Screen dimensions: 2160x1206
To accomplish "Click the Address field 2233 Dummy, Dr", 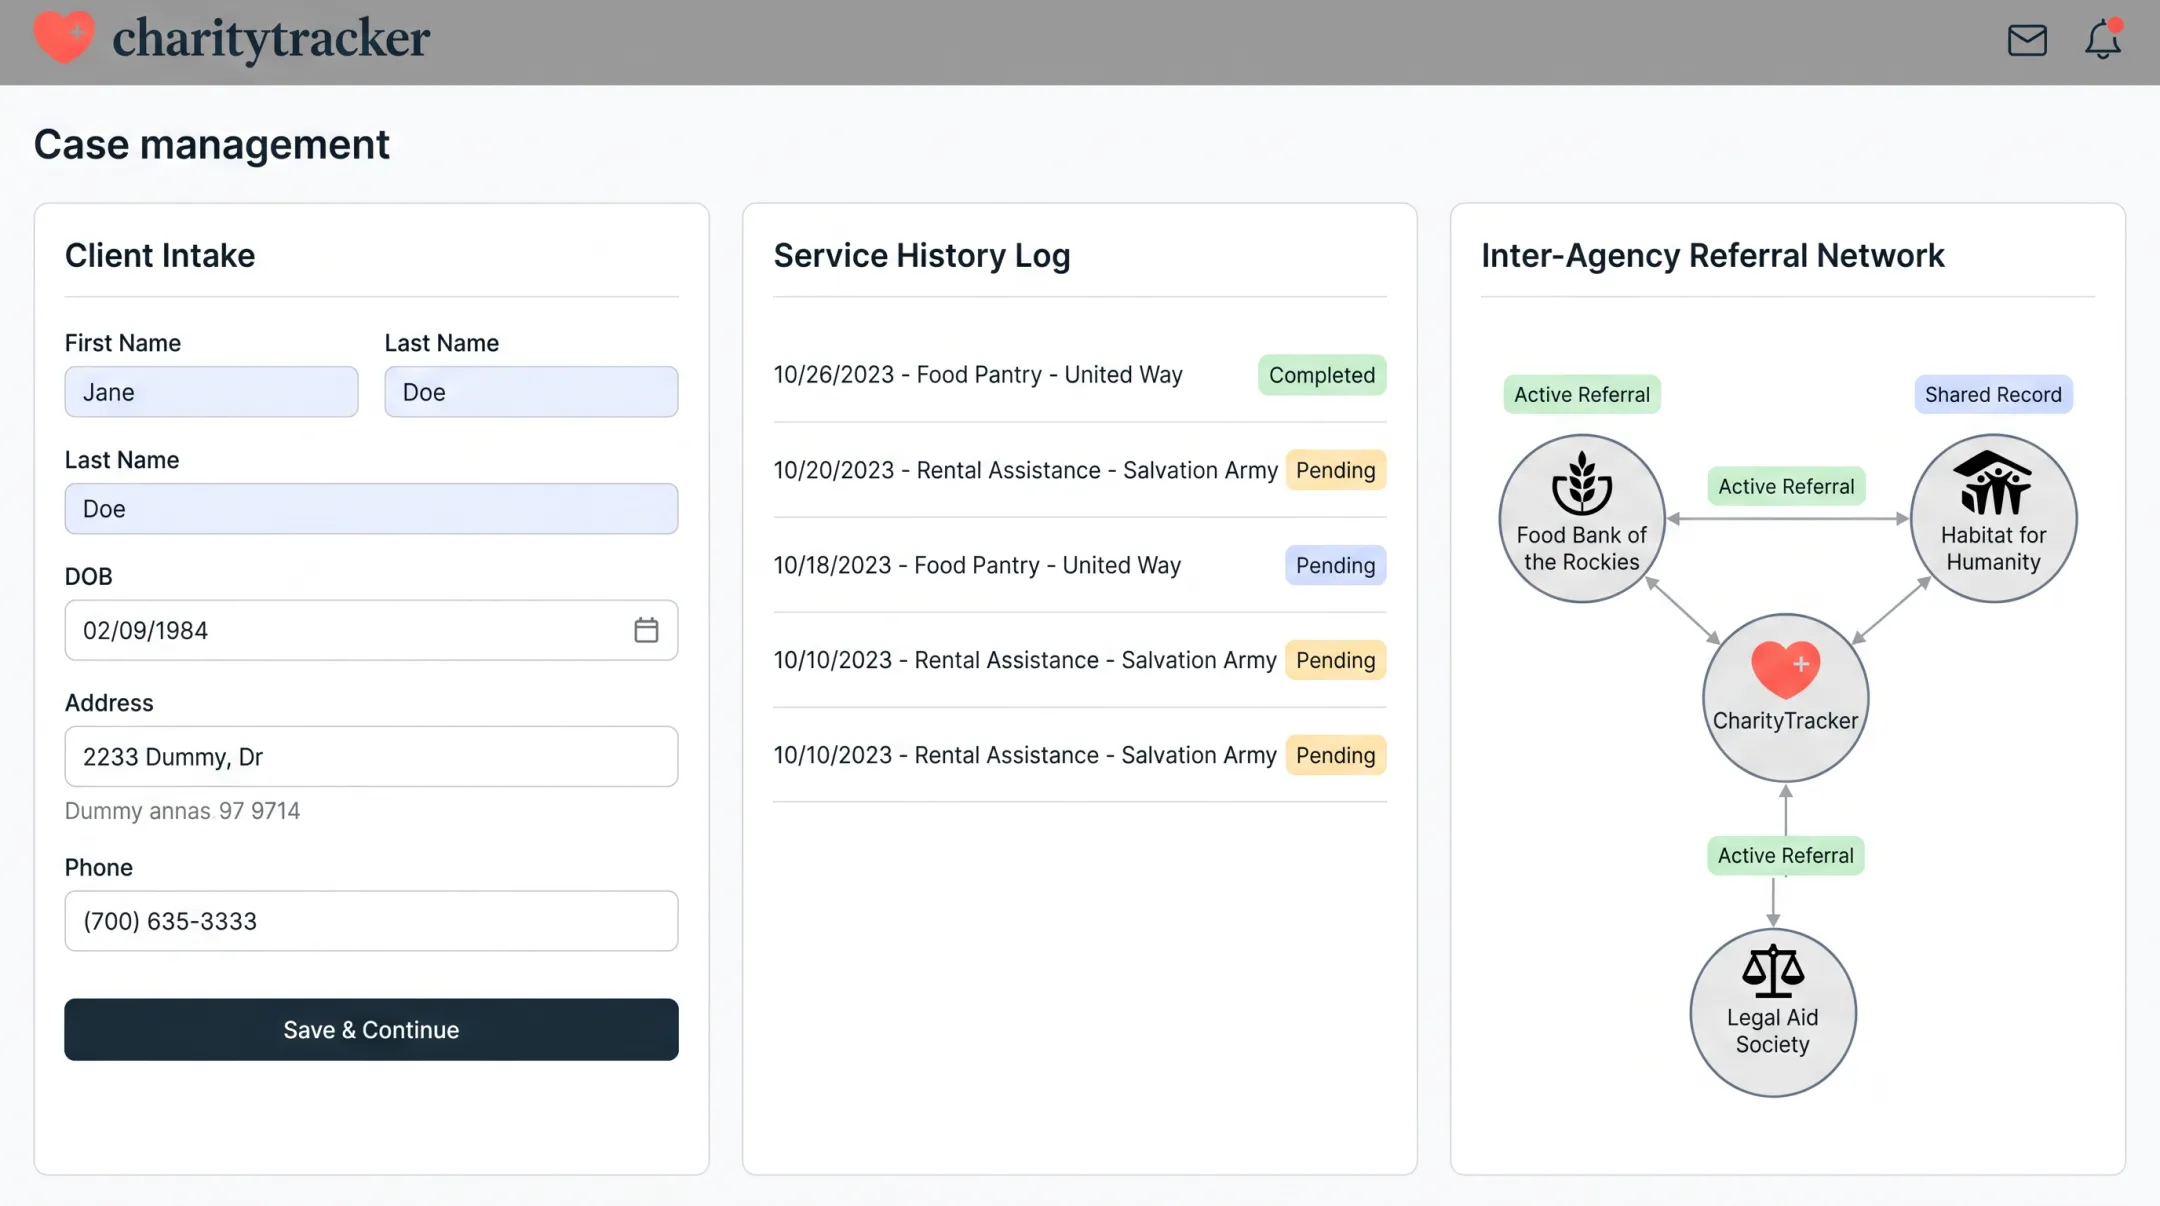I will point(371,756).
